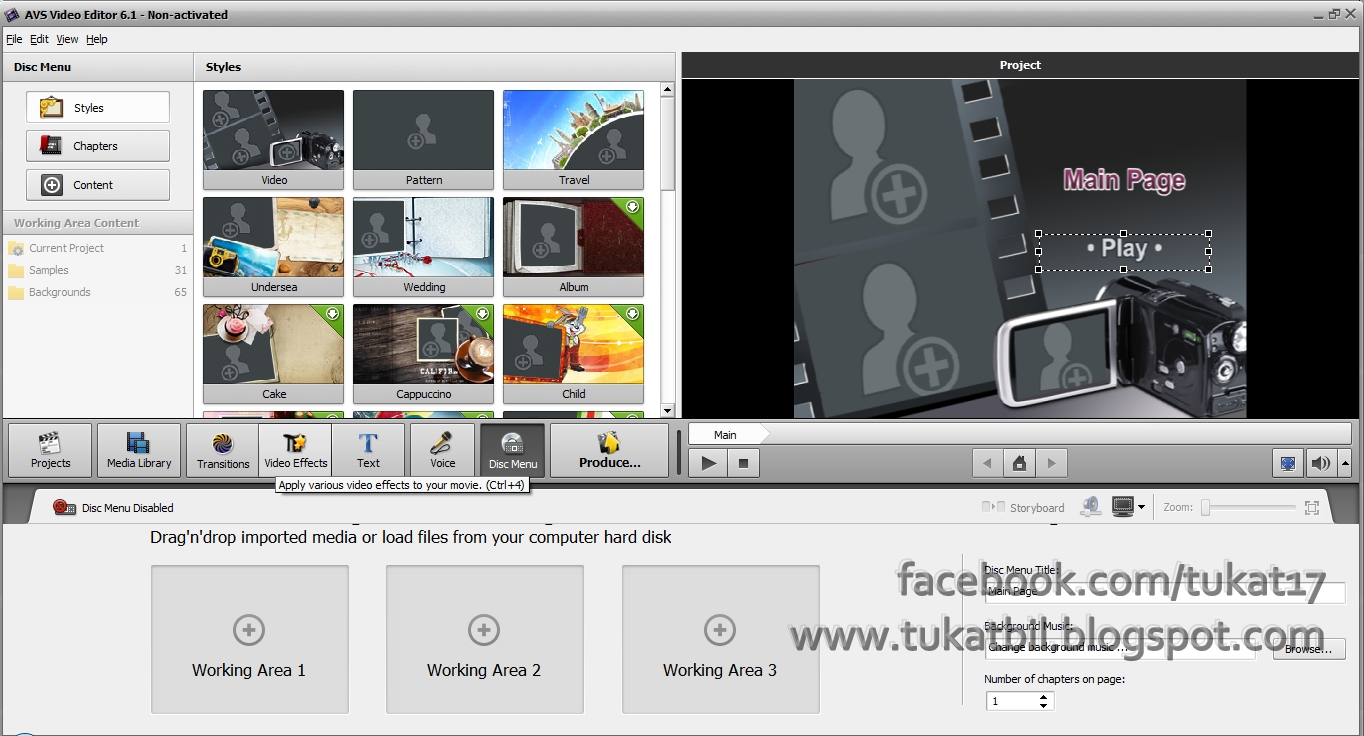Screen dimensions: 1364x736
Task: Adjust the Zoom slider handle
Action: [x=1206, y=508]
